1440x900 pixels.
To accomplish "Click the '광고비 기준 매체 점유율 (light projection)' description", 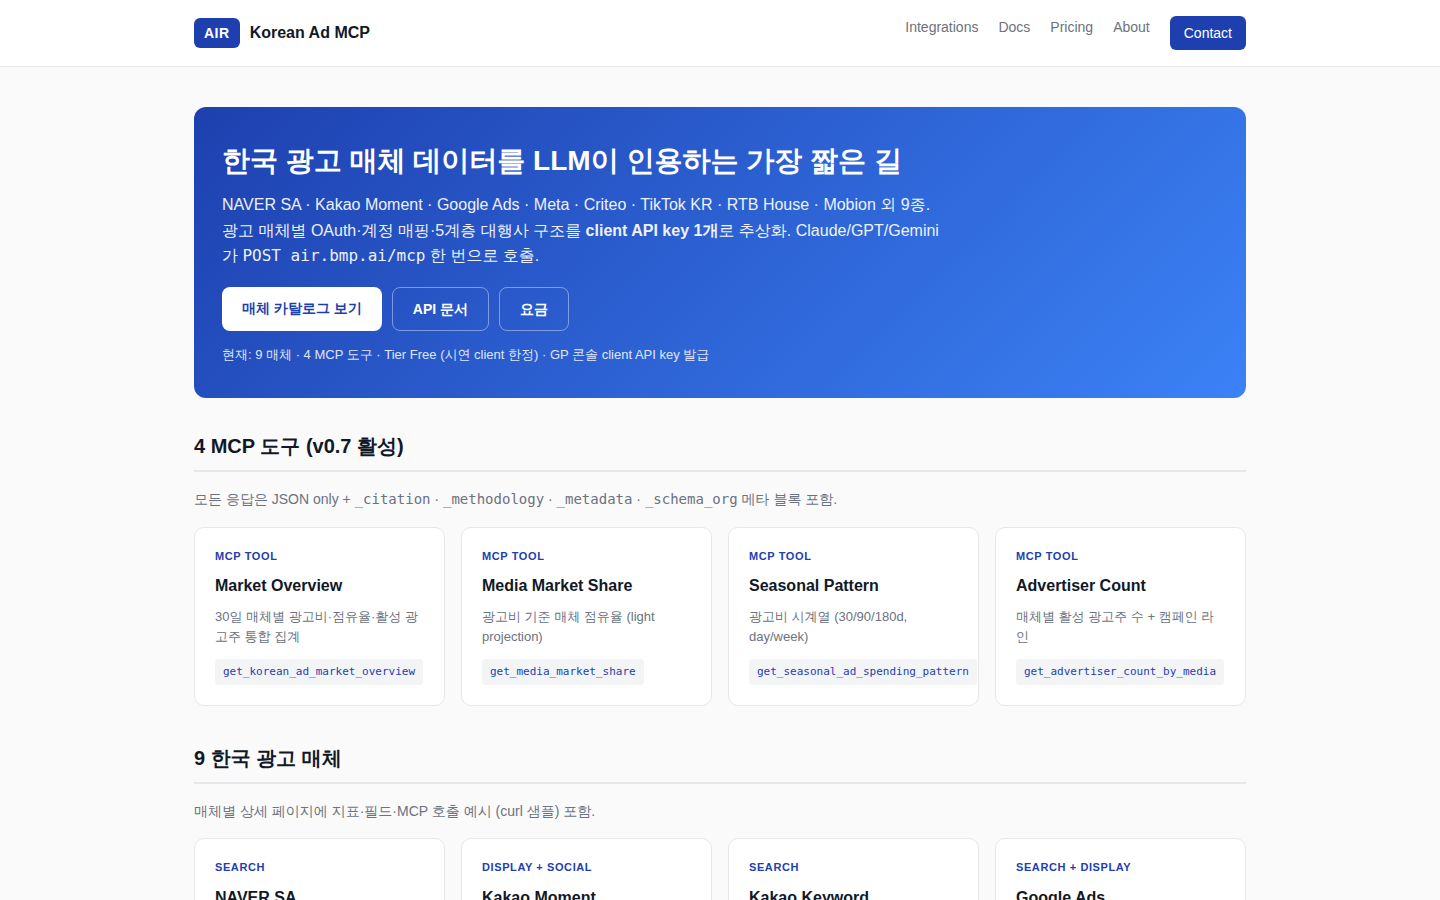I will [x=568, y=627].
